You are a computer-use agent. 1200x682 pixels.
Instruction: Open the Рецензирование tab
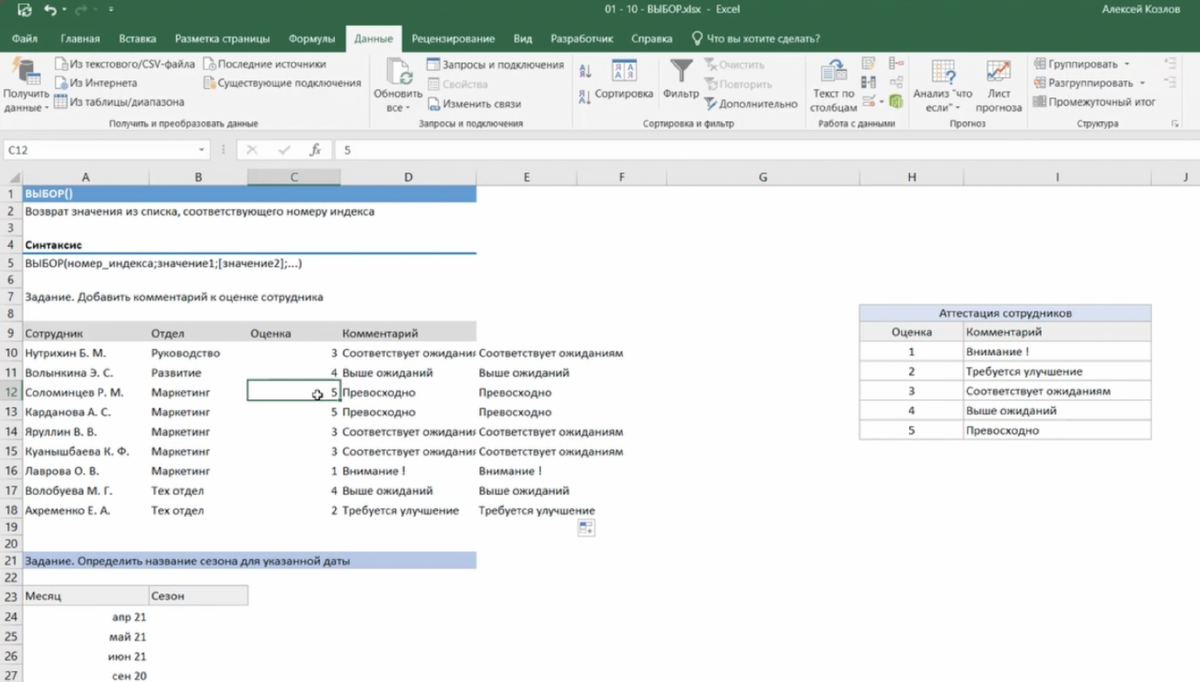tap(453, 39)
